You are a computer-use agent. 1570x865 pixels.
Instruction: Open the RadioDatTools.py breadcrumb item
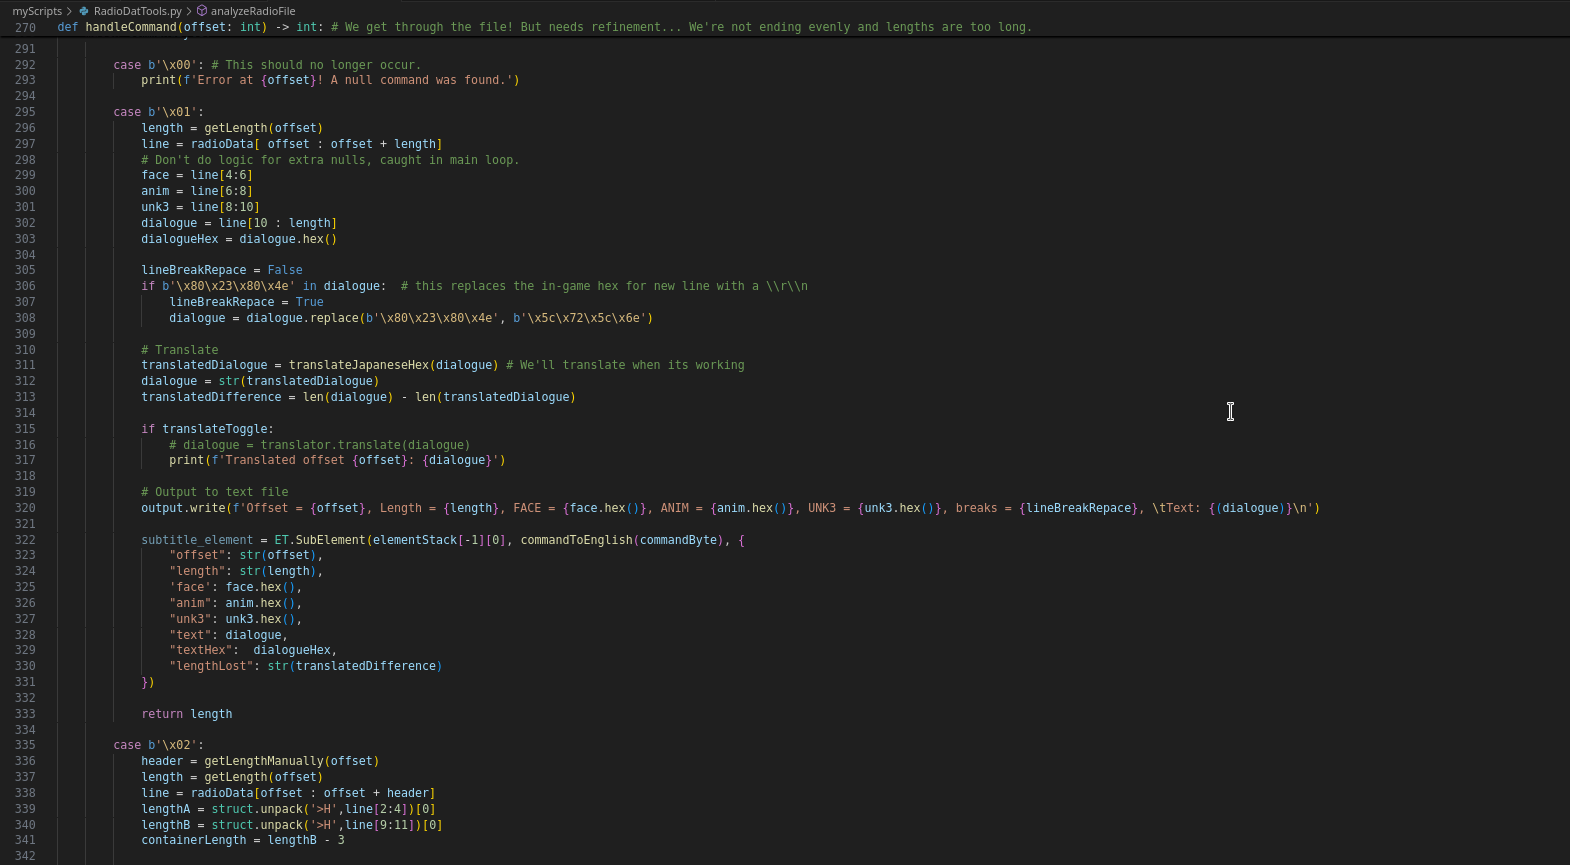(x=137, y=11)
